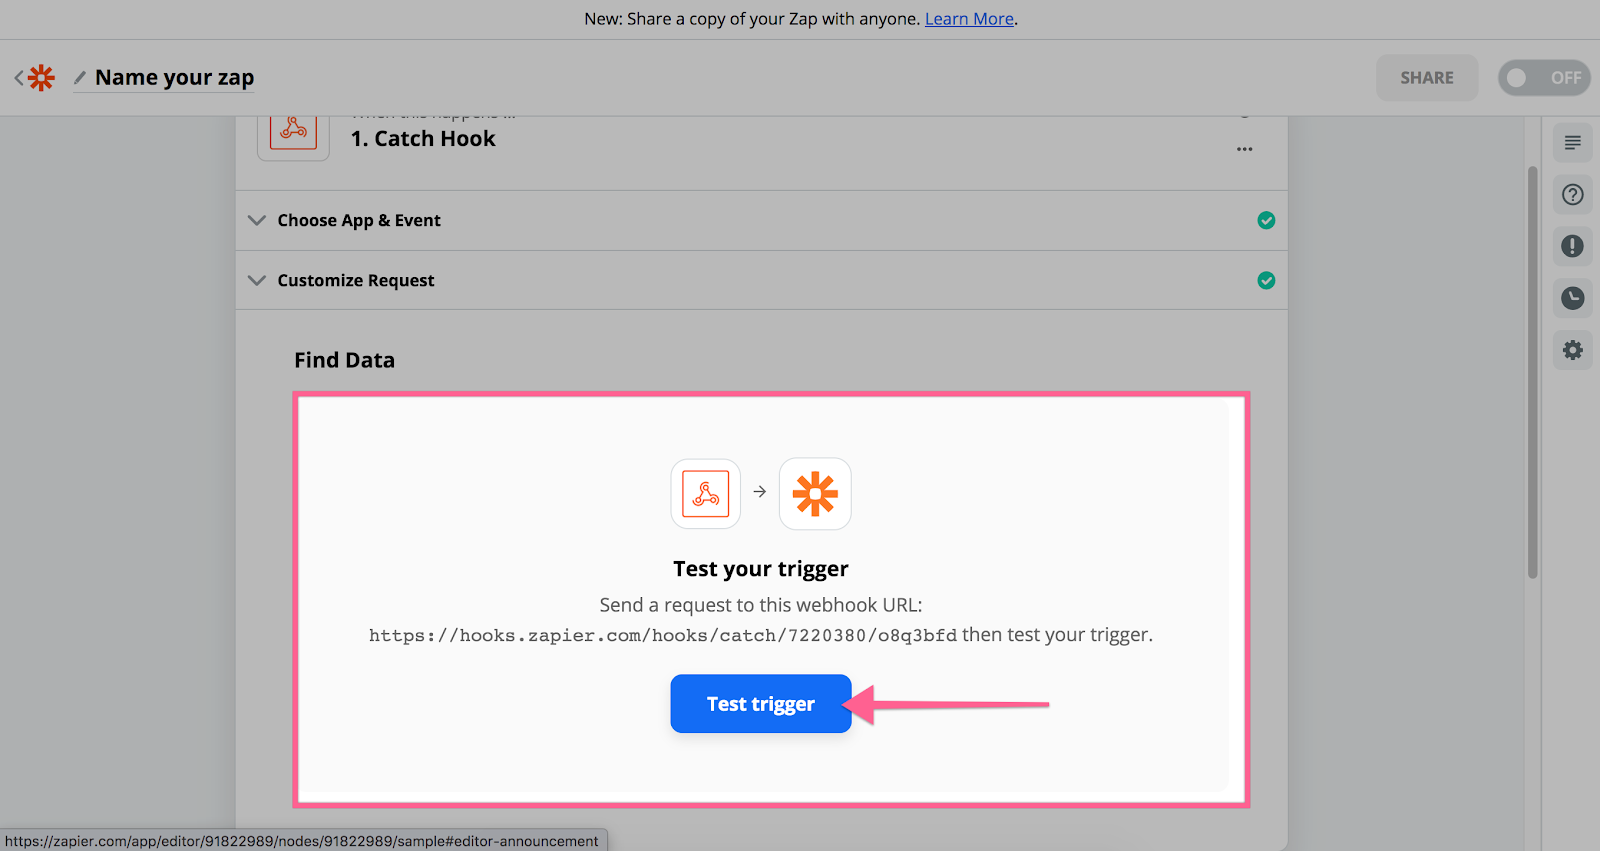Open the notes outline icon in right sidebar
This screenshot has width=1600, height=851.
(x=1573, y=143)
